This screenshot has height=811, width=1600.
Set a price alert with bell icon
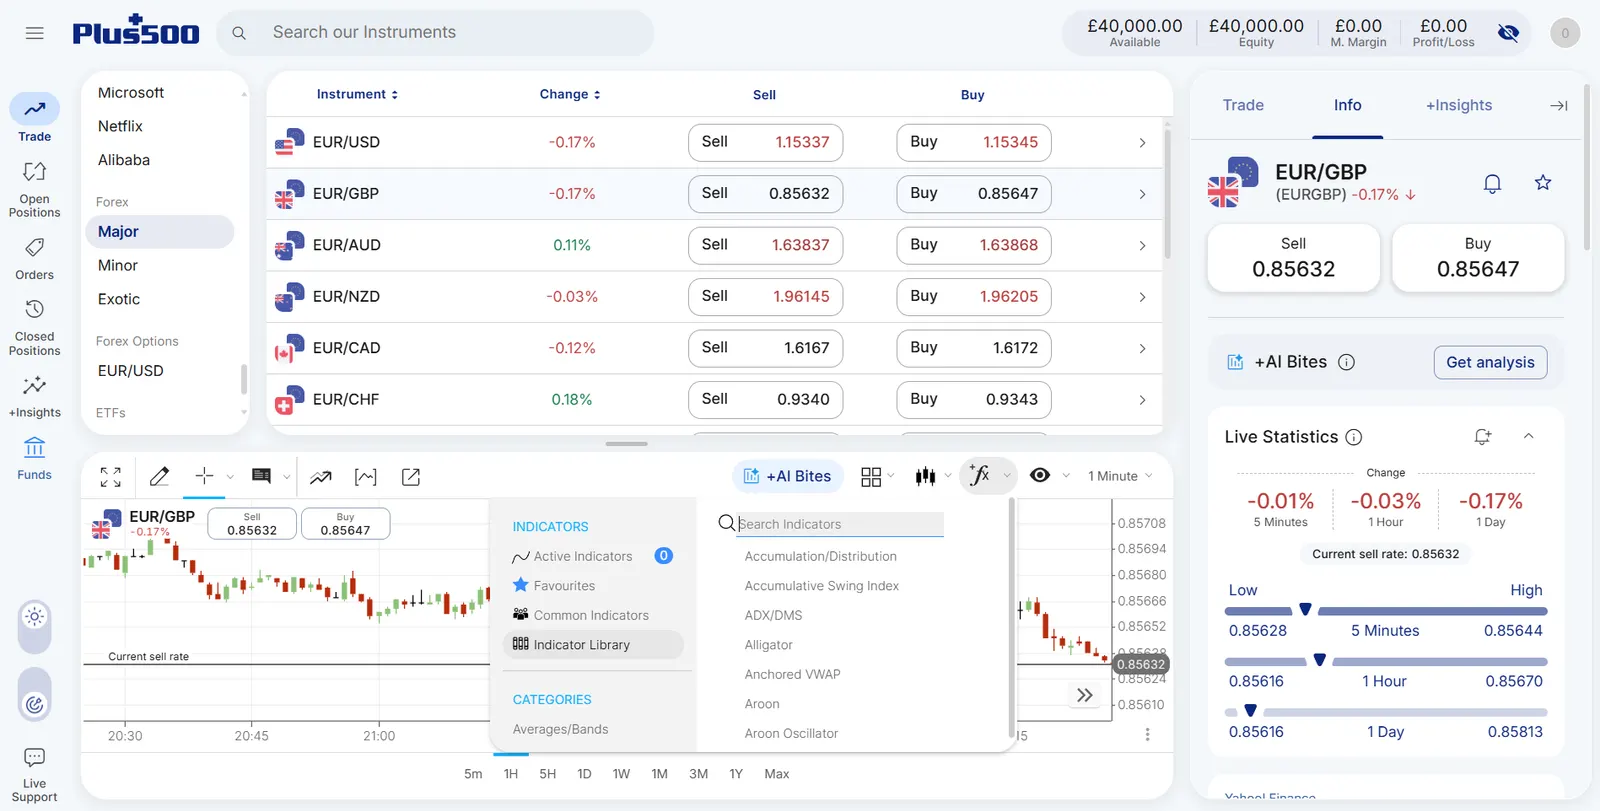(x=1492, y=183)
